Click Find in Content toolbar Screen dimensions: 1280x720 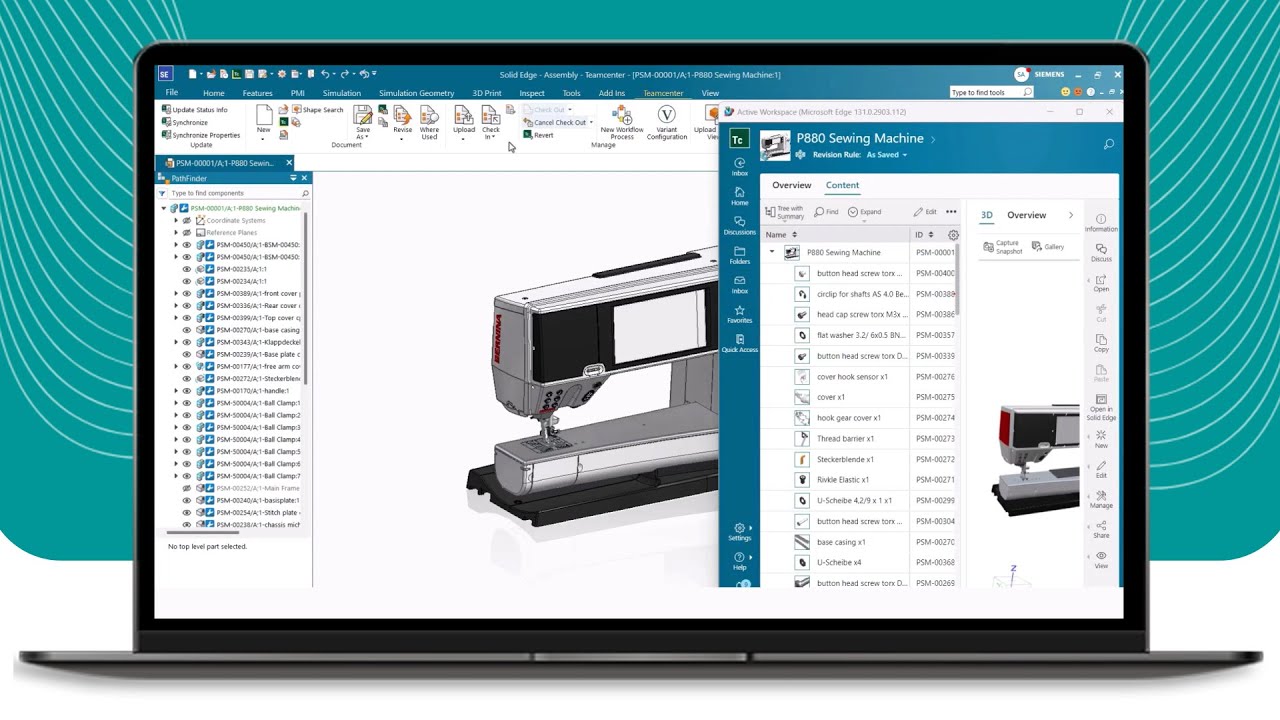tap(826, 212)
